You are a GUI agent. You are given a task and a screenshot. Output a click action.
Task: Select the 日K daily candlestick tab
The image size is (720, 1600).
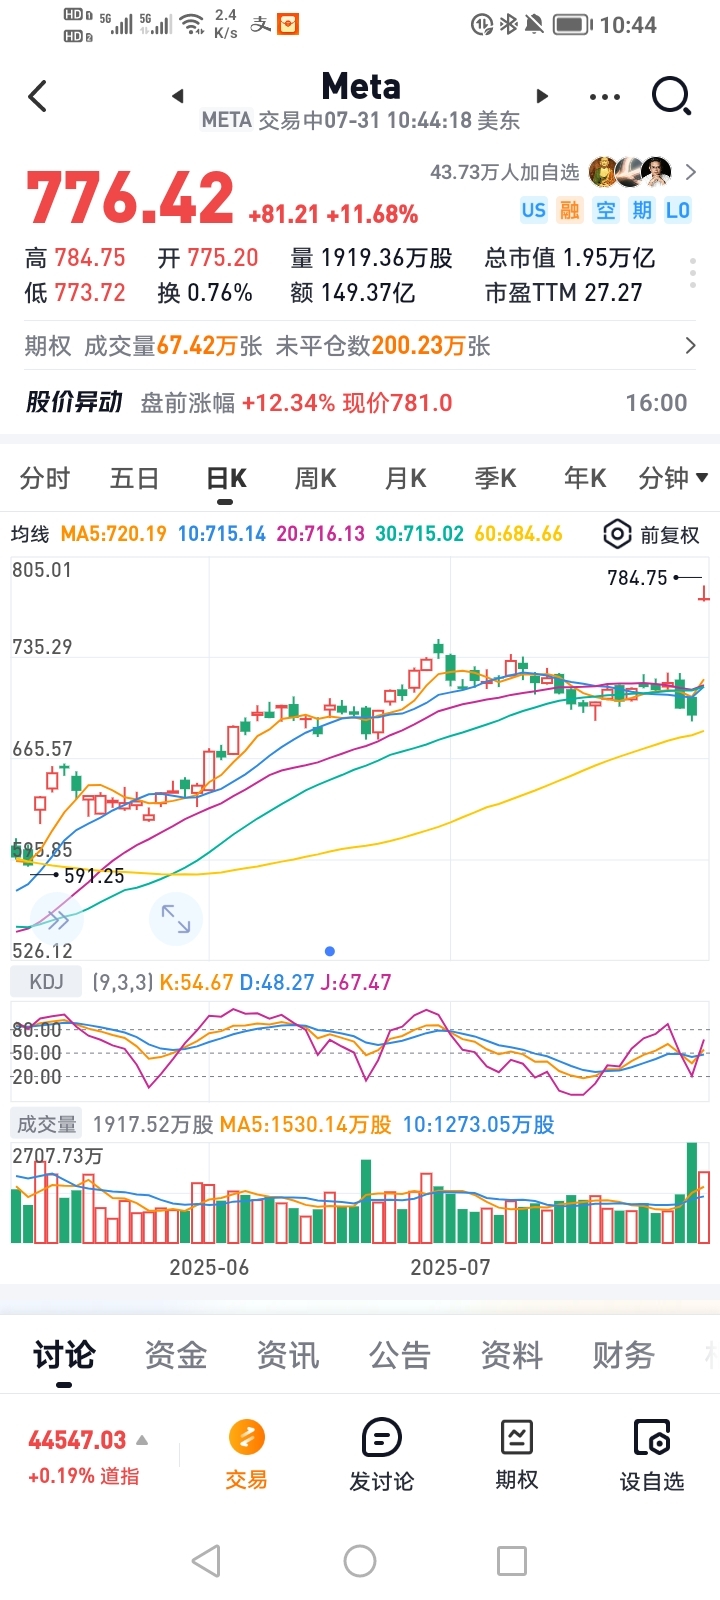pos(226,479)
